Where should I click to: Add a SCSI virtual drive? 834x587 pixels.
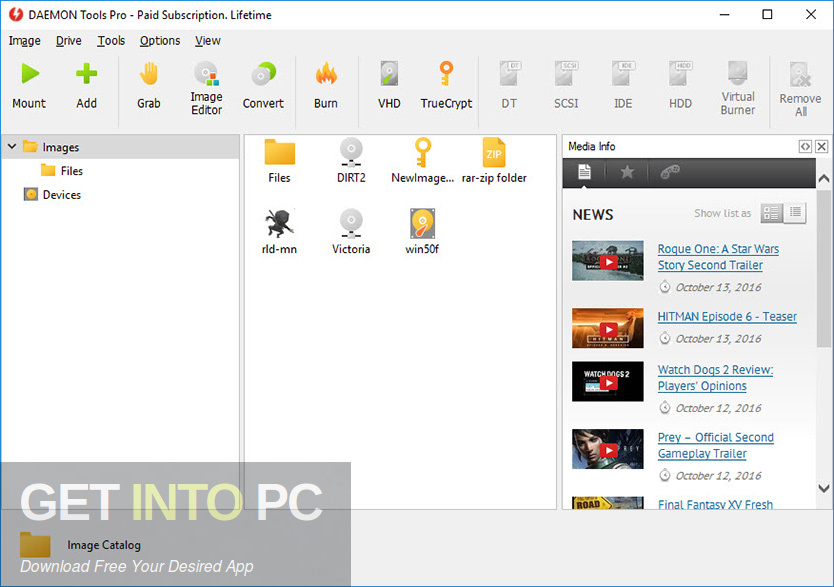[566, 86]
